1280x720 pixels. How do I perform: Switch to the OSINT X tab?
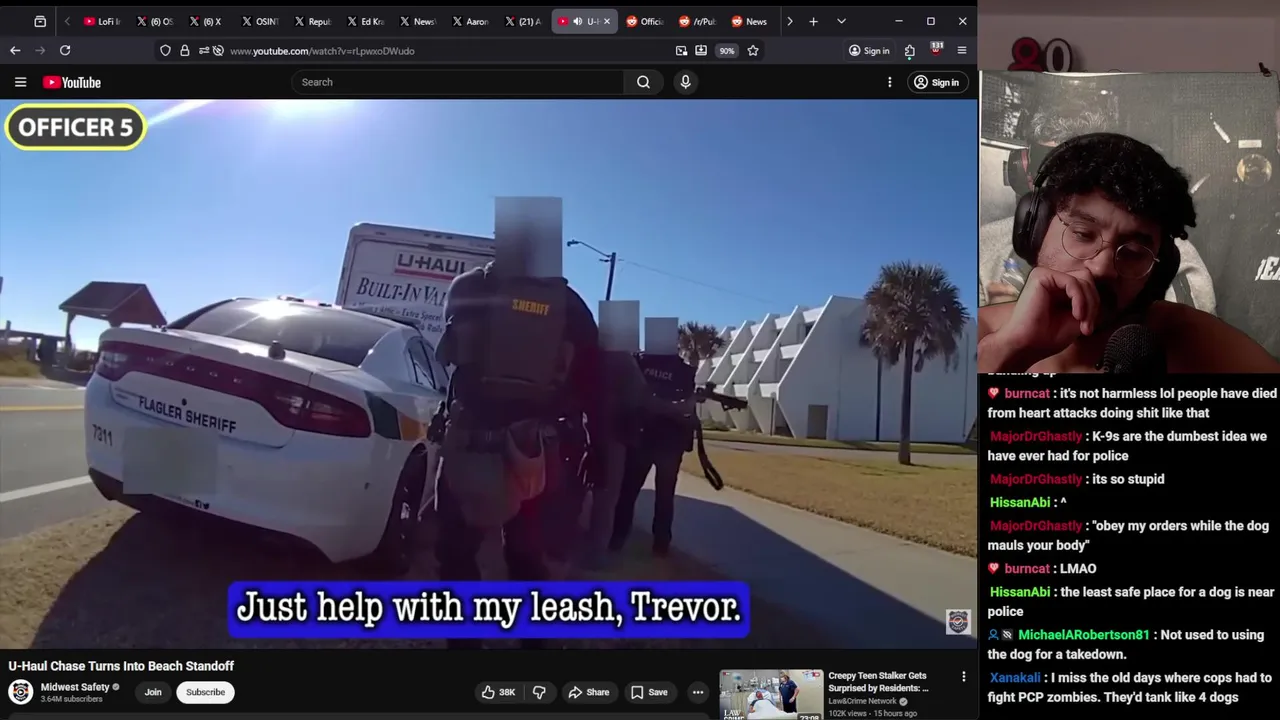[259, 21]
